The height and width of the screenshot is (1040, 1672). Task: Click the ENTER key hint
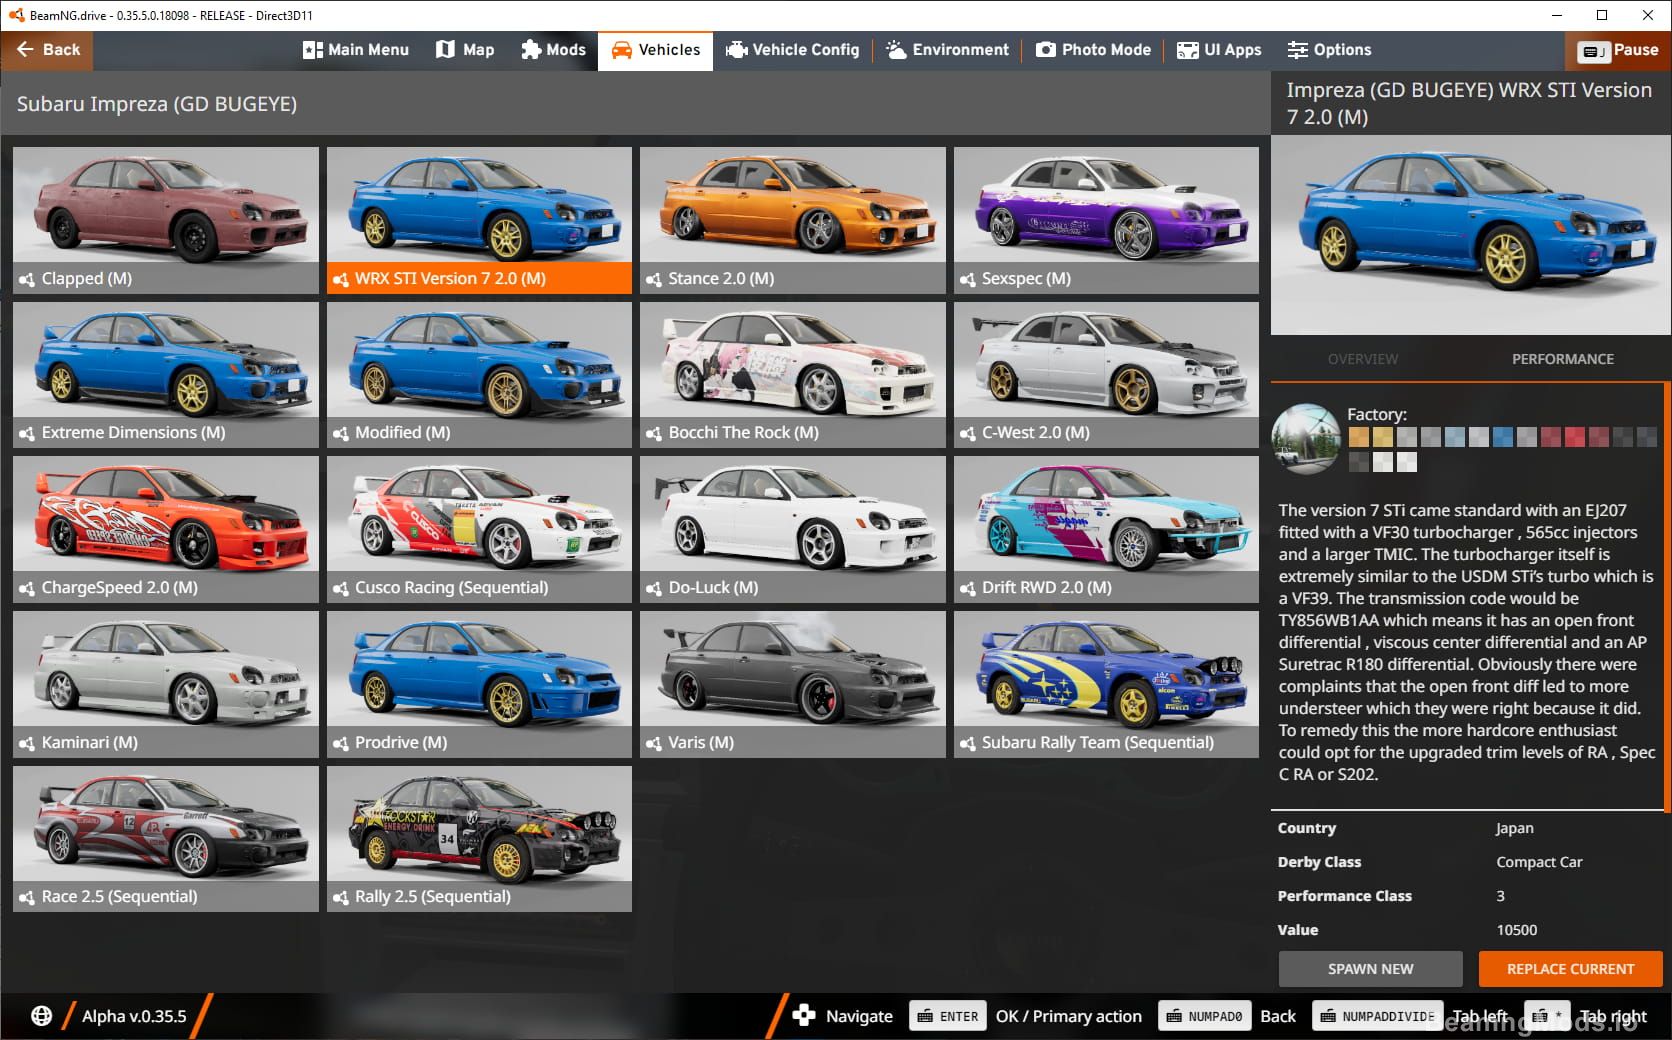947,1016
